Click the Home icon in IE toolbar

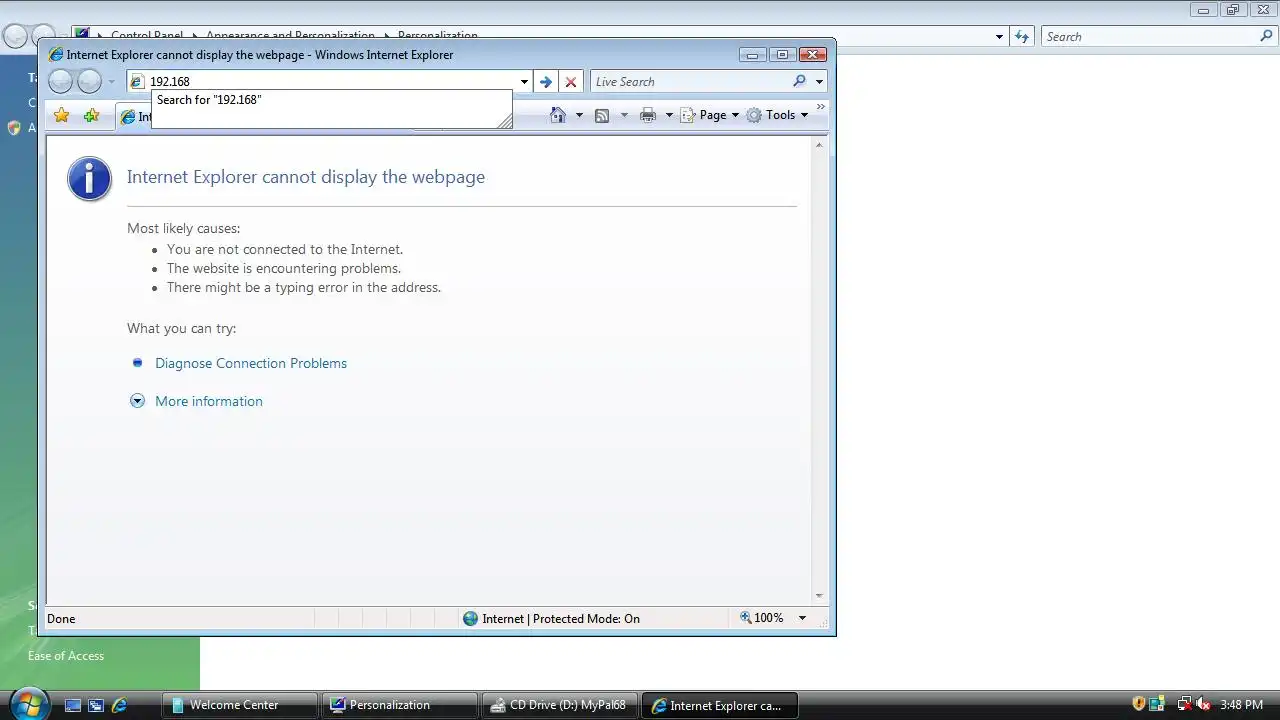559,115
